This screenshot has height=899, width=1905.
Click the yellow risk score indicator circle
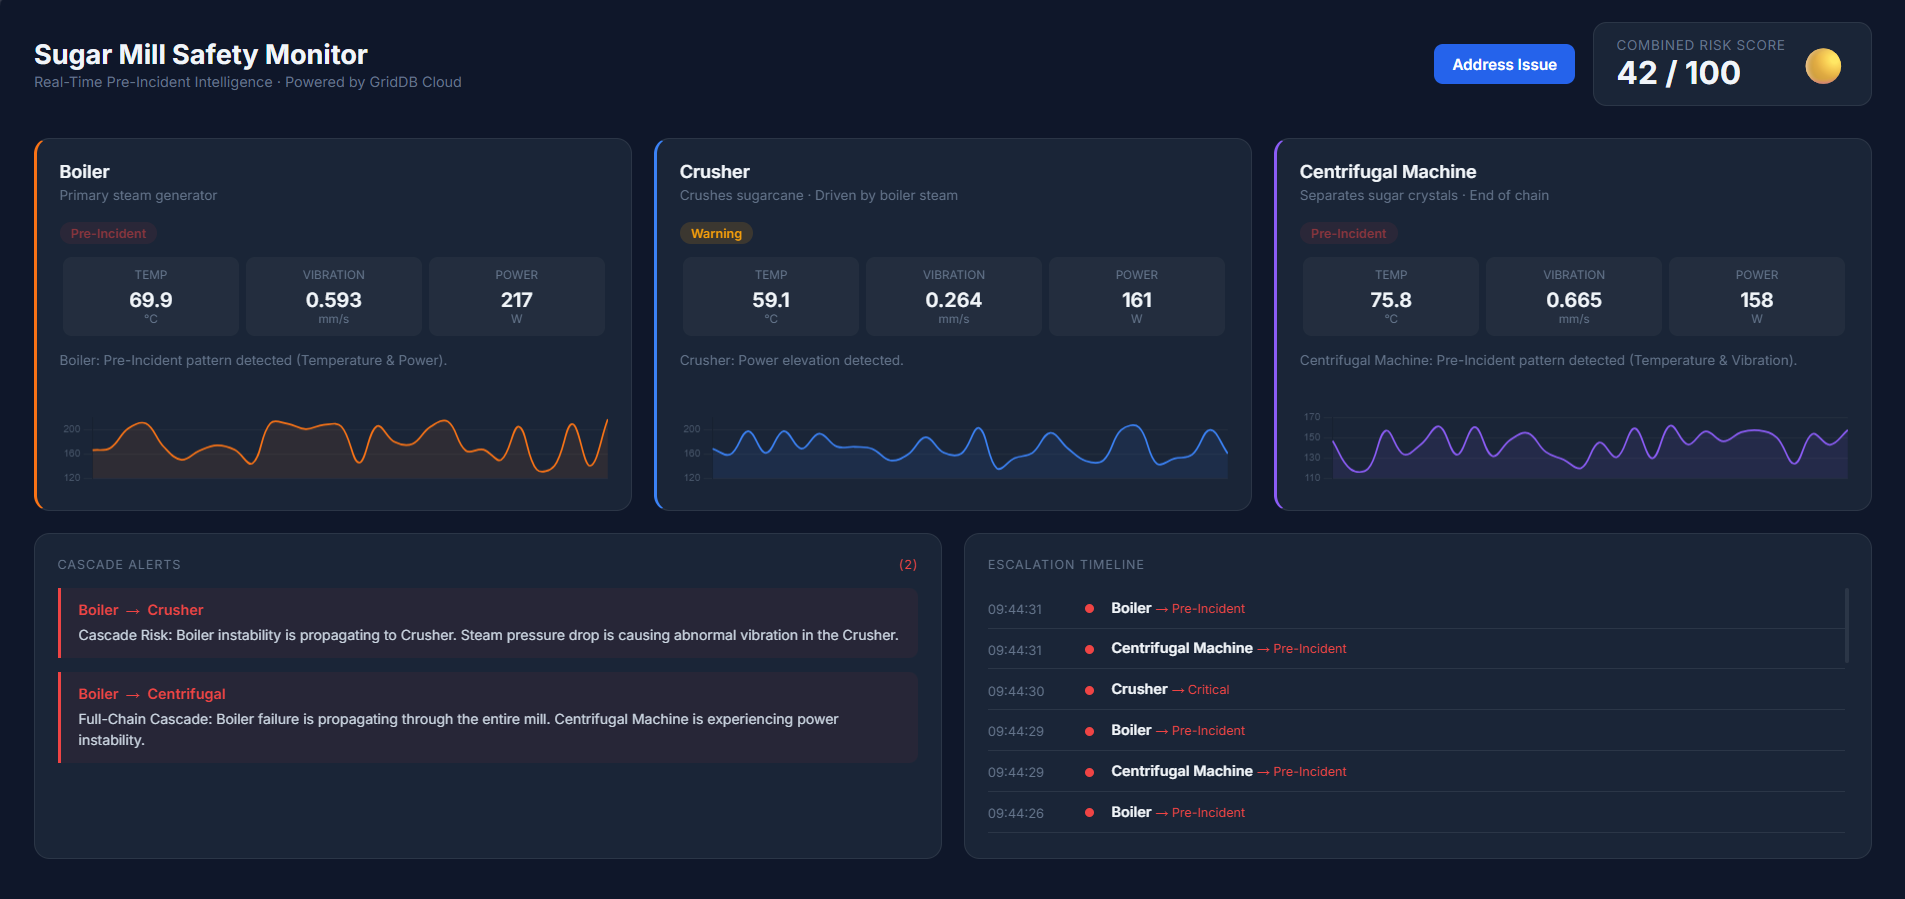point(1822,66)
